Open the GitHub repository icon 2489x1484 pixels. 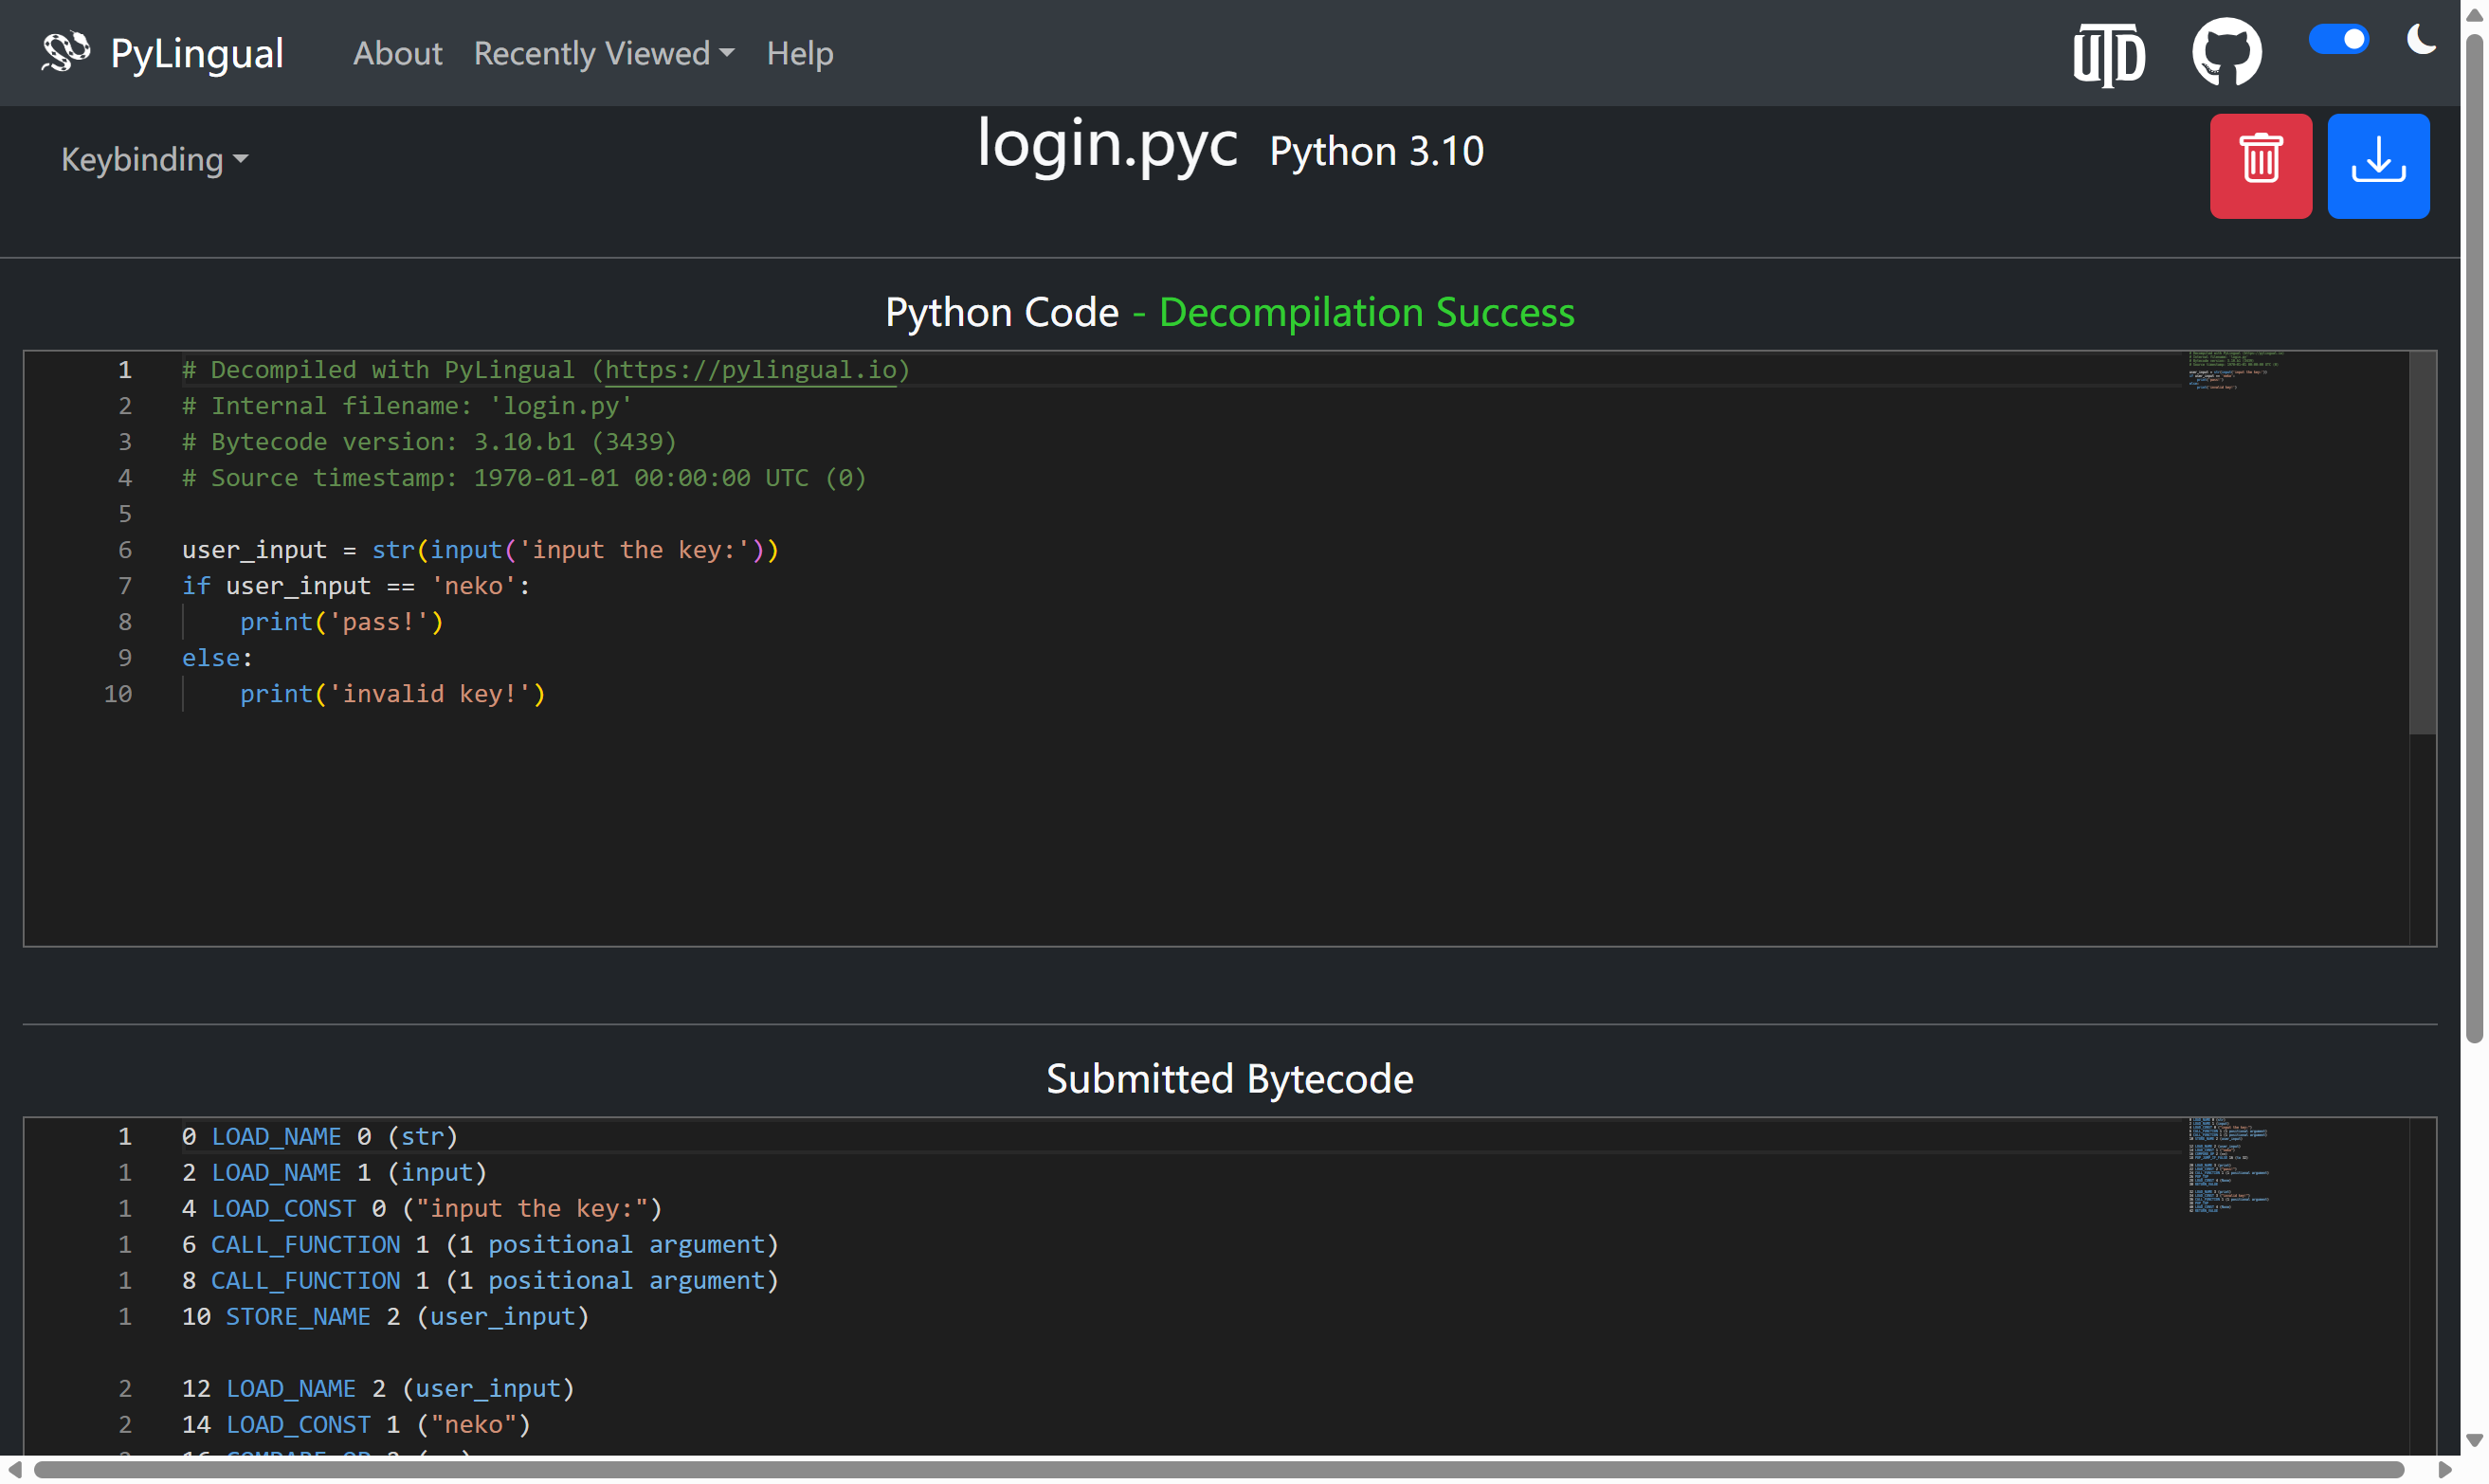(x=2227, y=52)
